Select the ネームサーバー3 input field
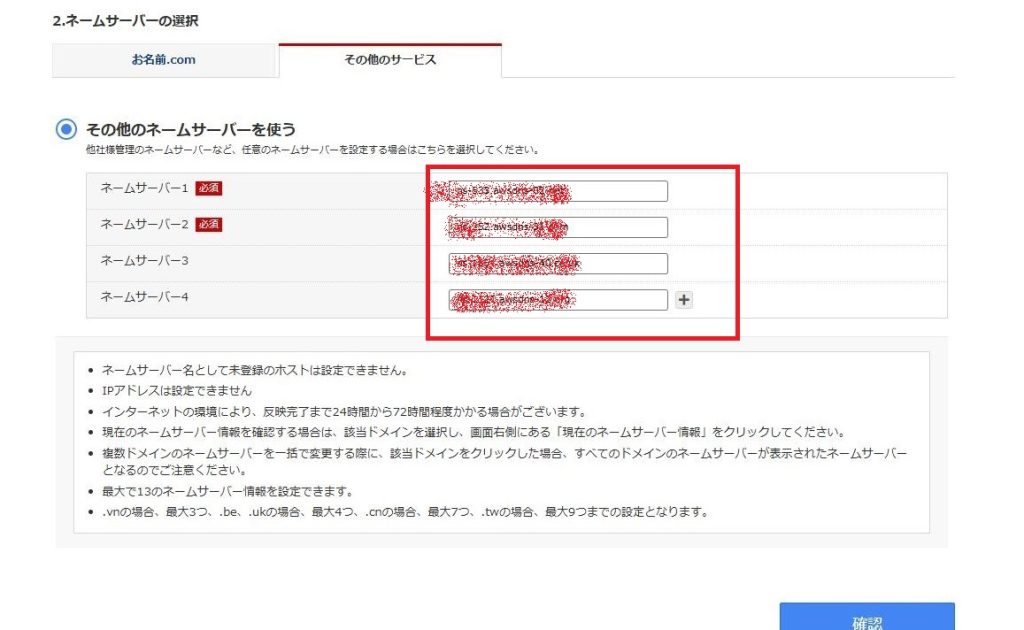 [558, 263]
